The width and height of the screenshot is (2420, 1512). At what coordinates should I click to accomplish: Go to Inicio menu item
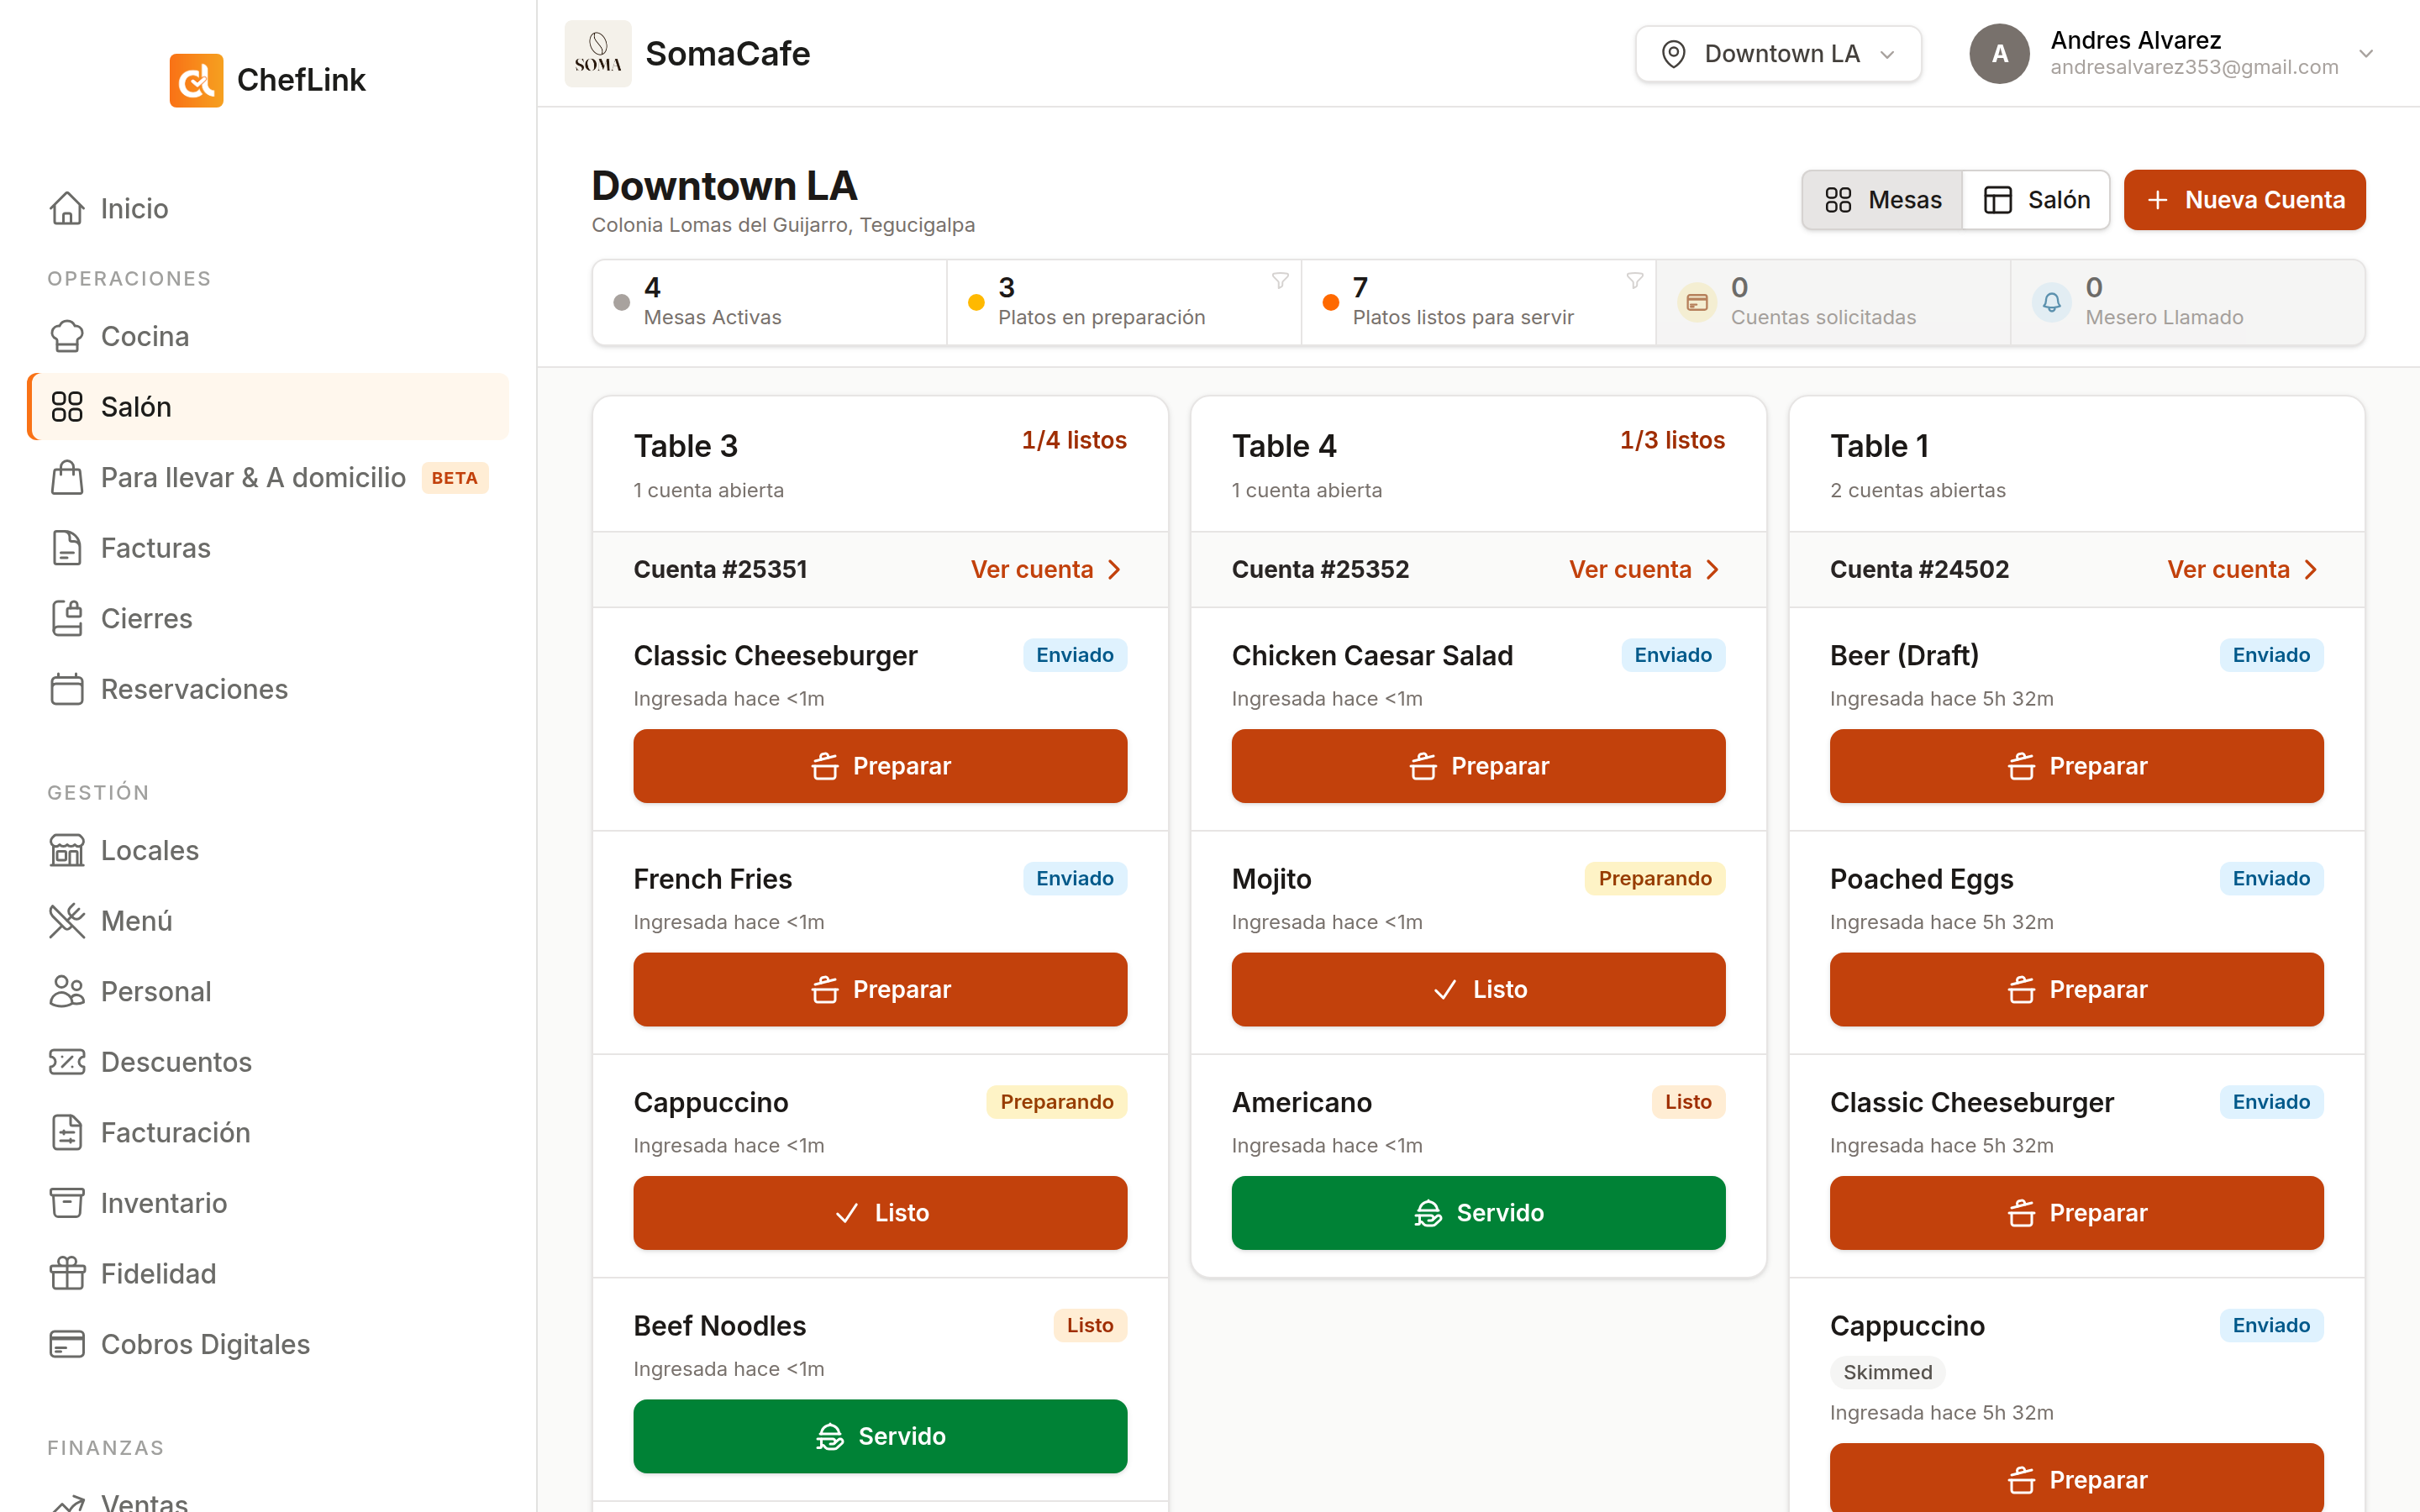(x=270, y=208)
